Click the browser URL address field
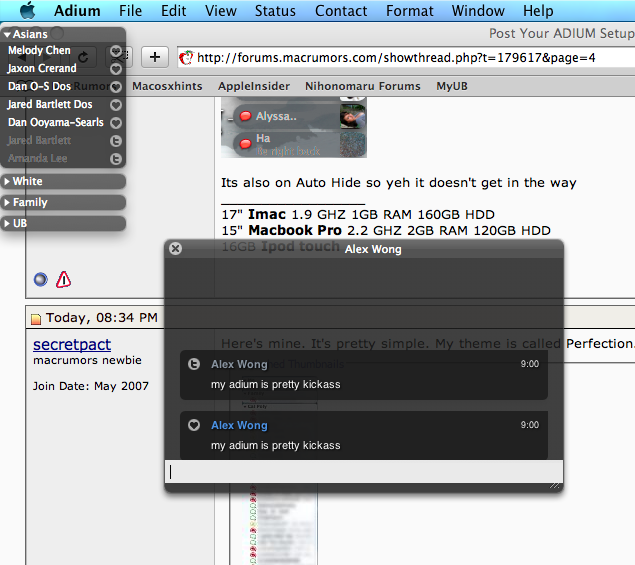The image size is (635, 565). 406,58
